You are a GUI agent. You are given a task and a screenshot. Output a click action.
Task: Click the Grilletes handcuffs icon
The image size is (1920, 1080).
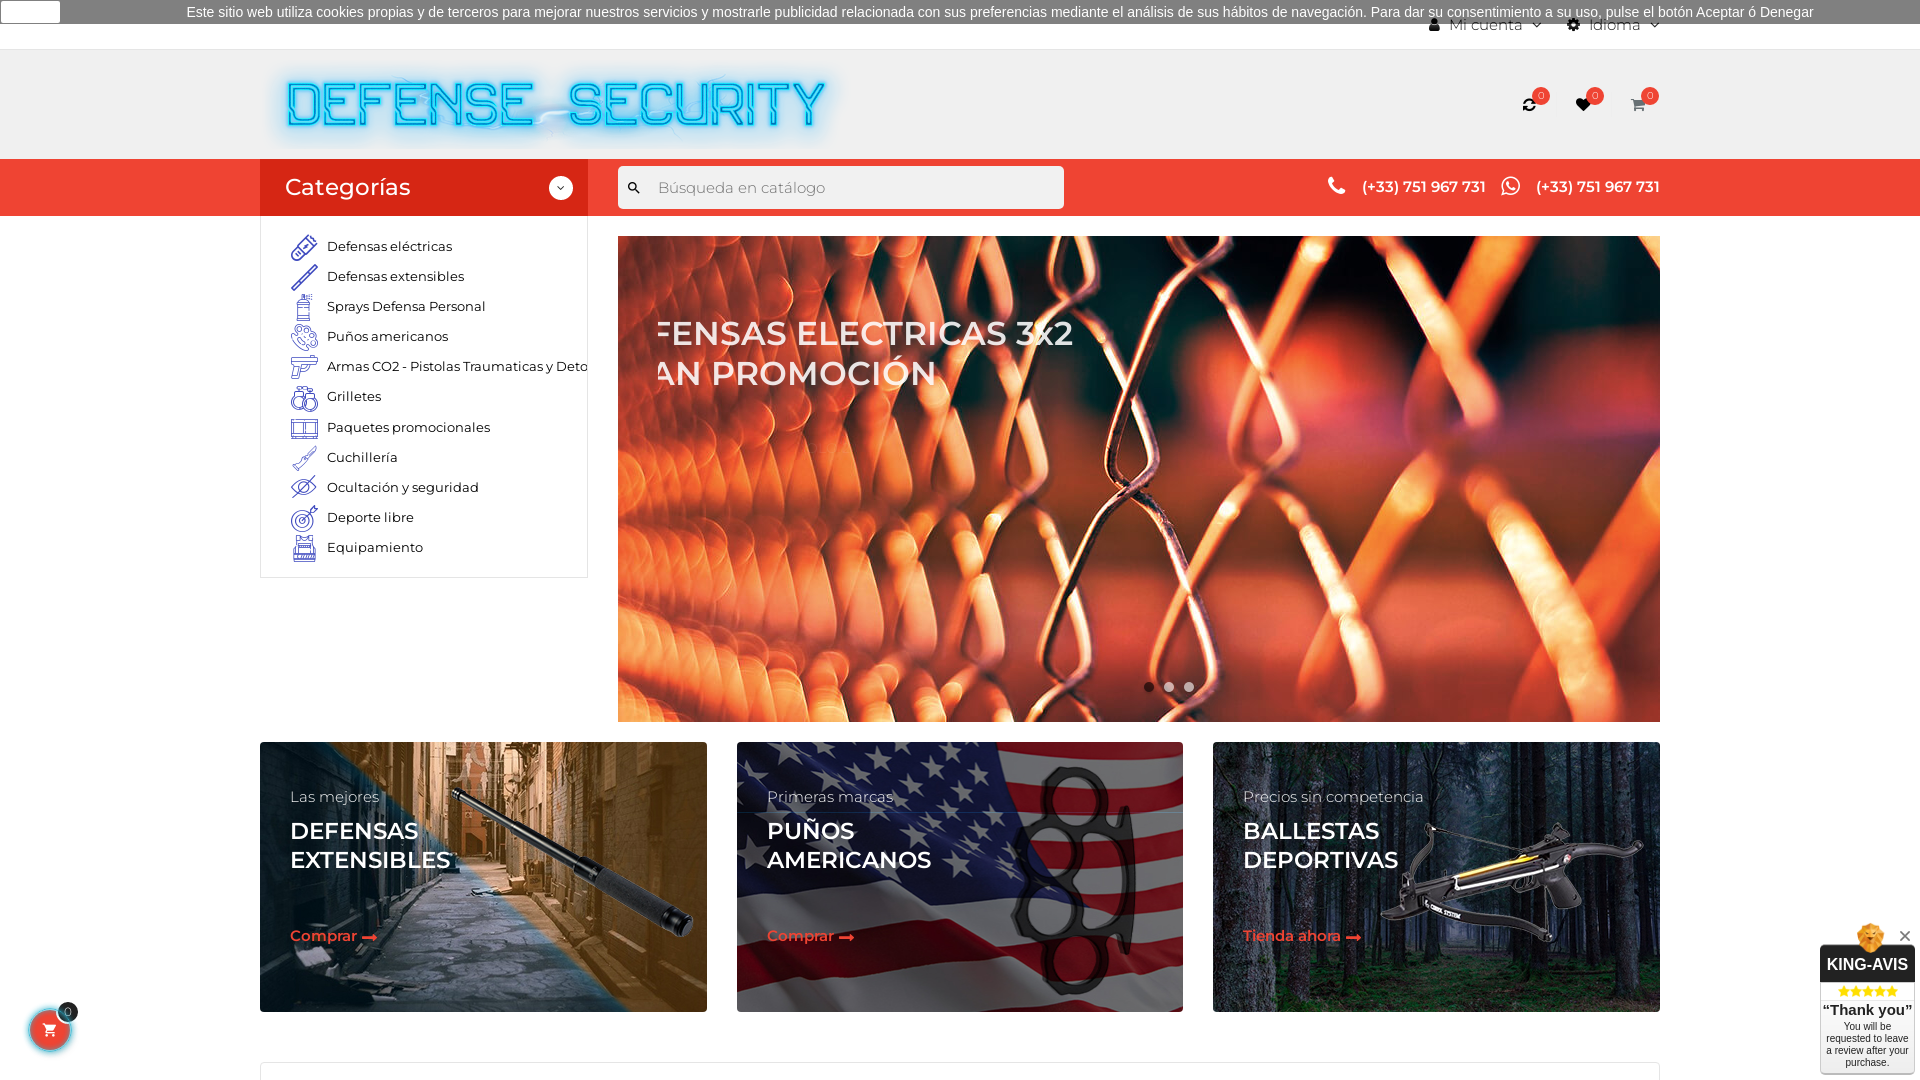pos(304,398)
